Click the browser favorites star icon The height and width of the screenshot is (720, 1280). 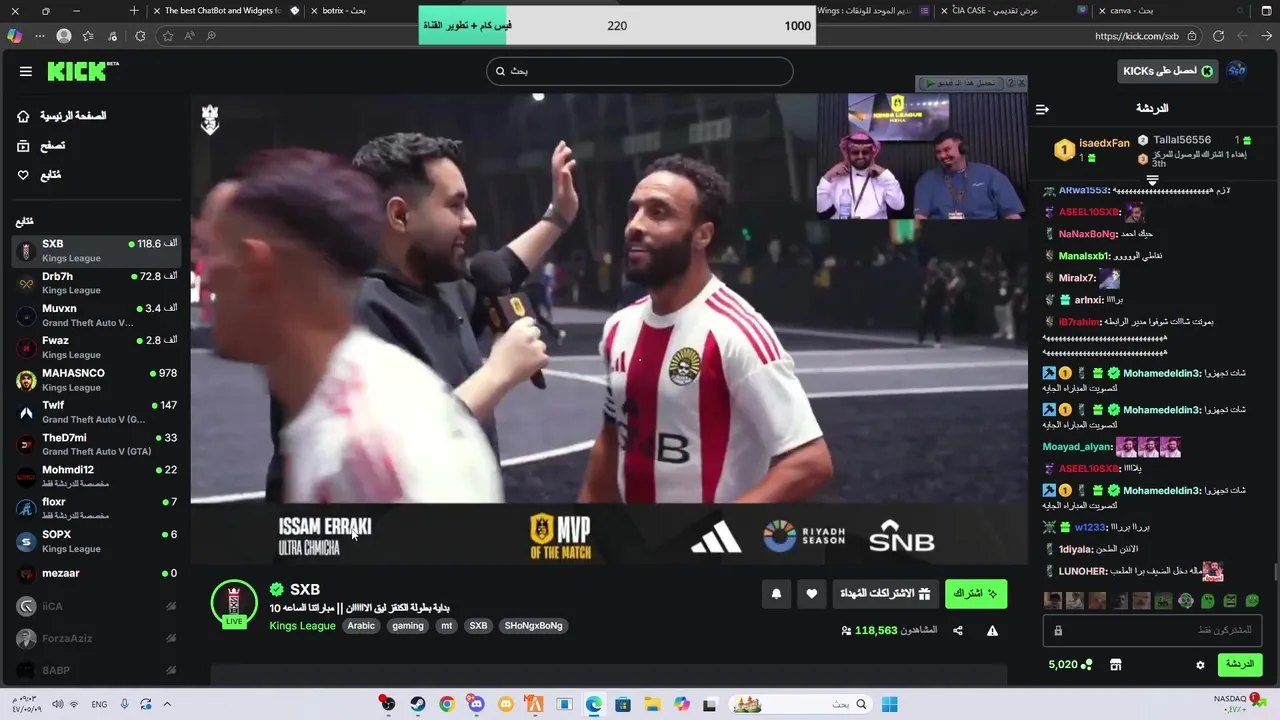pyautogui.click(x=168, y=36)
